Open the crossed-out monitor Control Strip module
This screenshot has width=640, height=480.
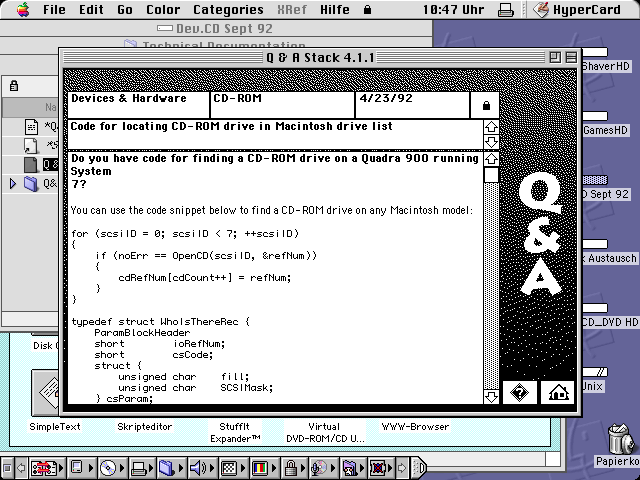point(381,468)
